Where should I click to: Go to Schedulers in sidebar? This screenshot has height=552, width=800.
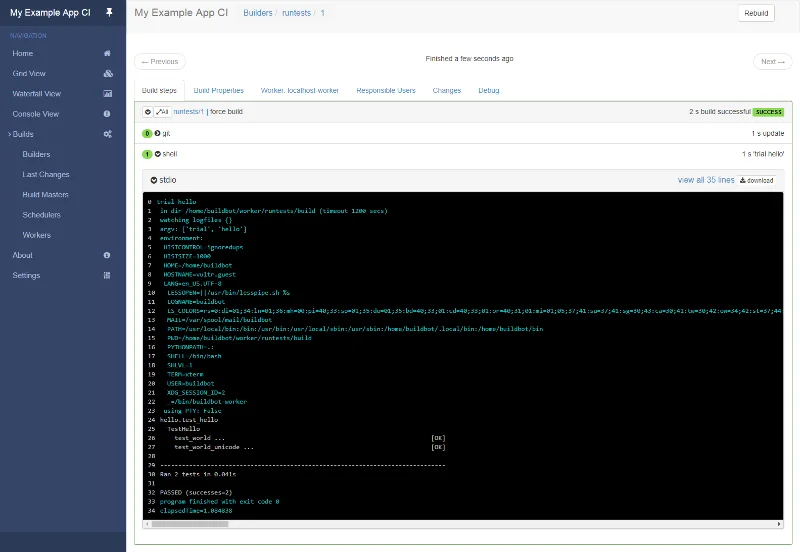click(41, 215)
